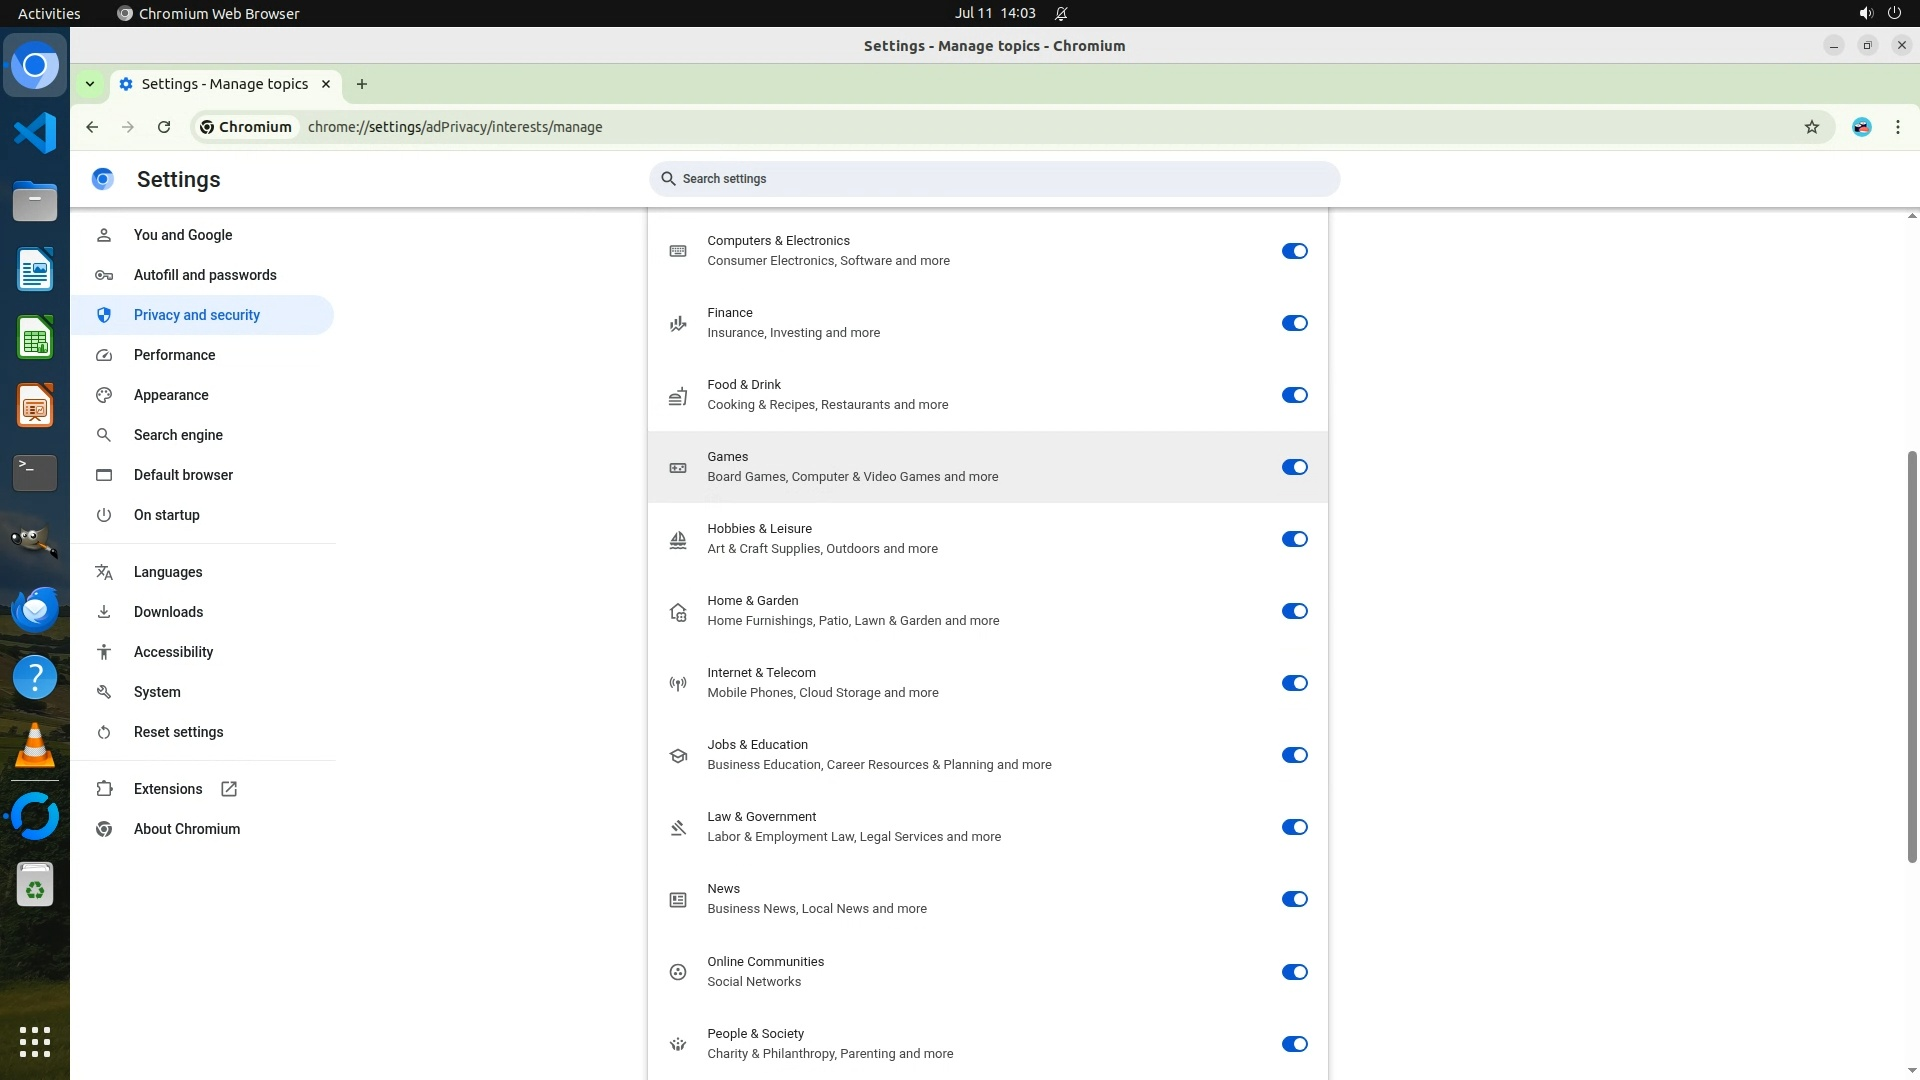Open Chromium three-dot menu
The height and width of the screenshot is (1080, 1920).
[1897, 127]
